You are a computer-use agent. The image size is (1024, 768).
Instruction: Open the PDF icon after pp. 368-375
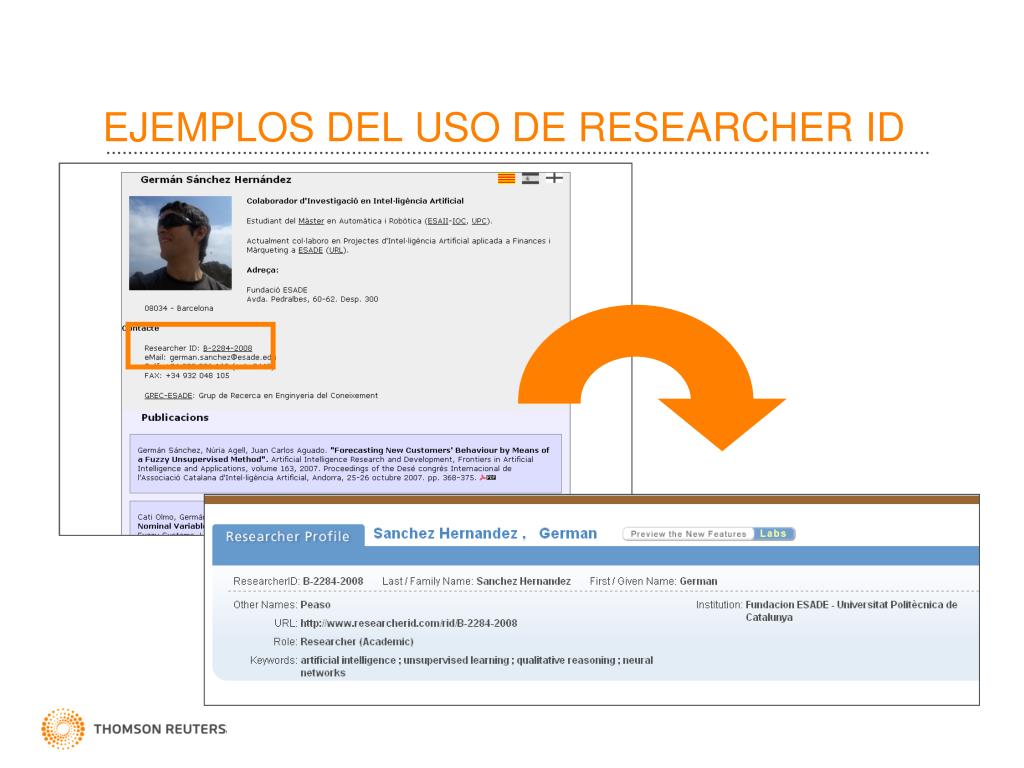pyautogui.click(x=488, y=477)
